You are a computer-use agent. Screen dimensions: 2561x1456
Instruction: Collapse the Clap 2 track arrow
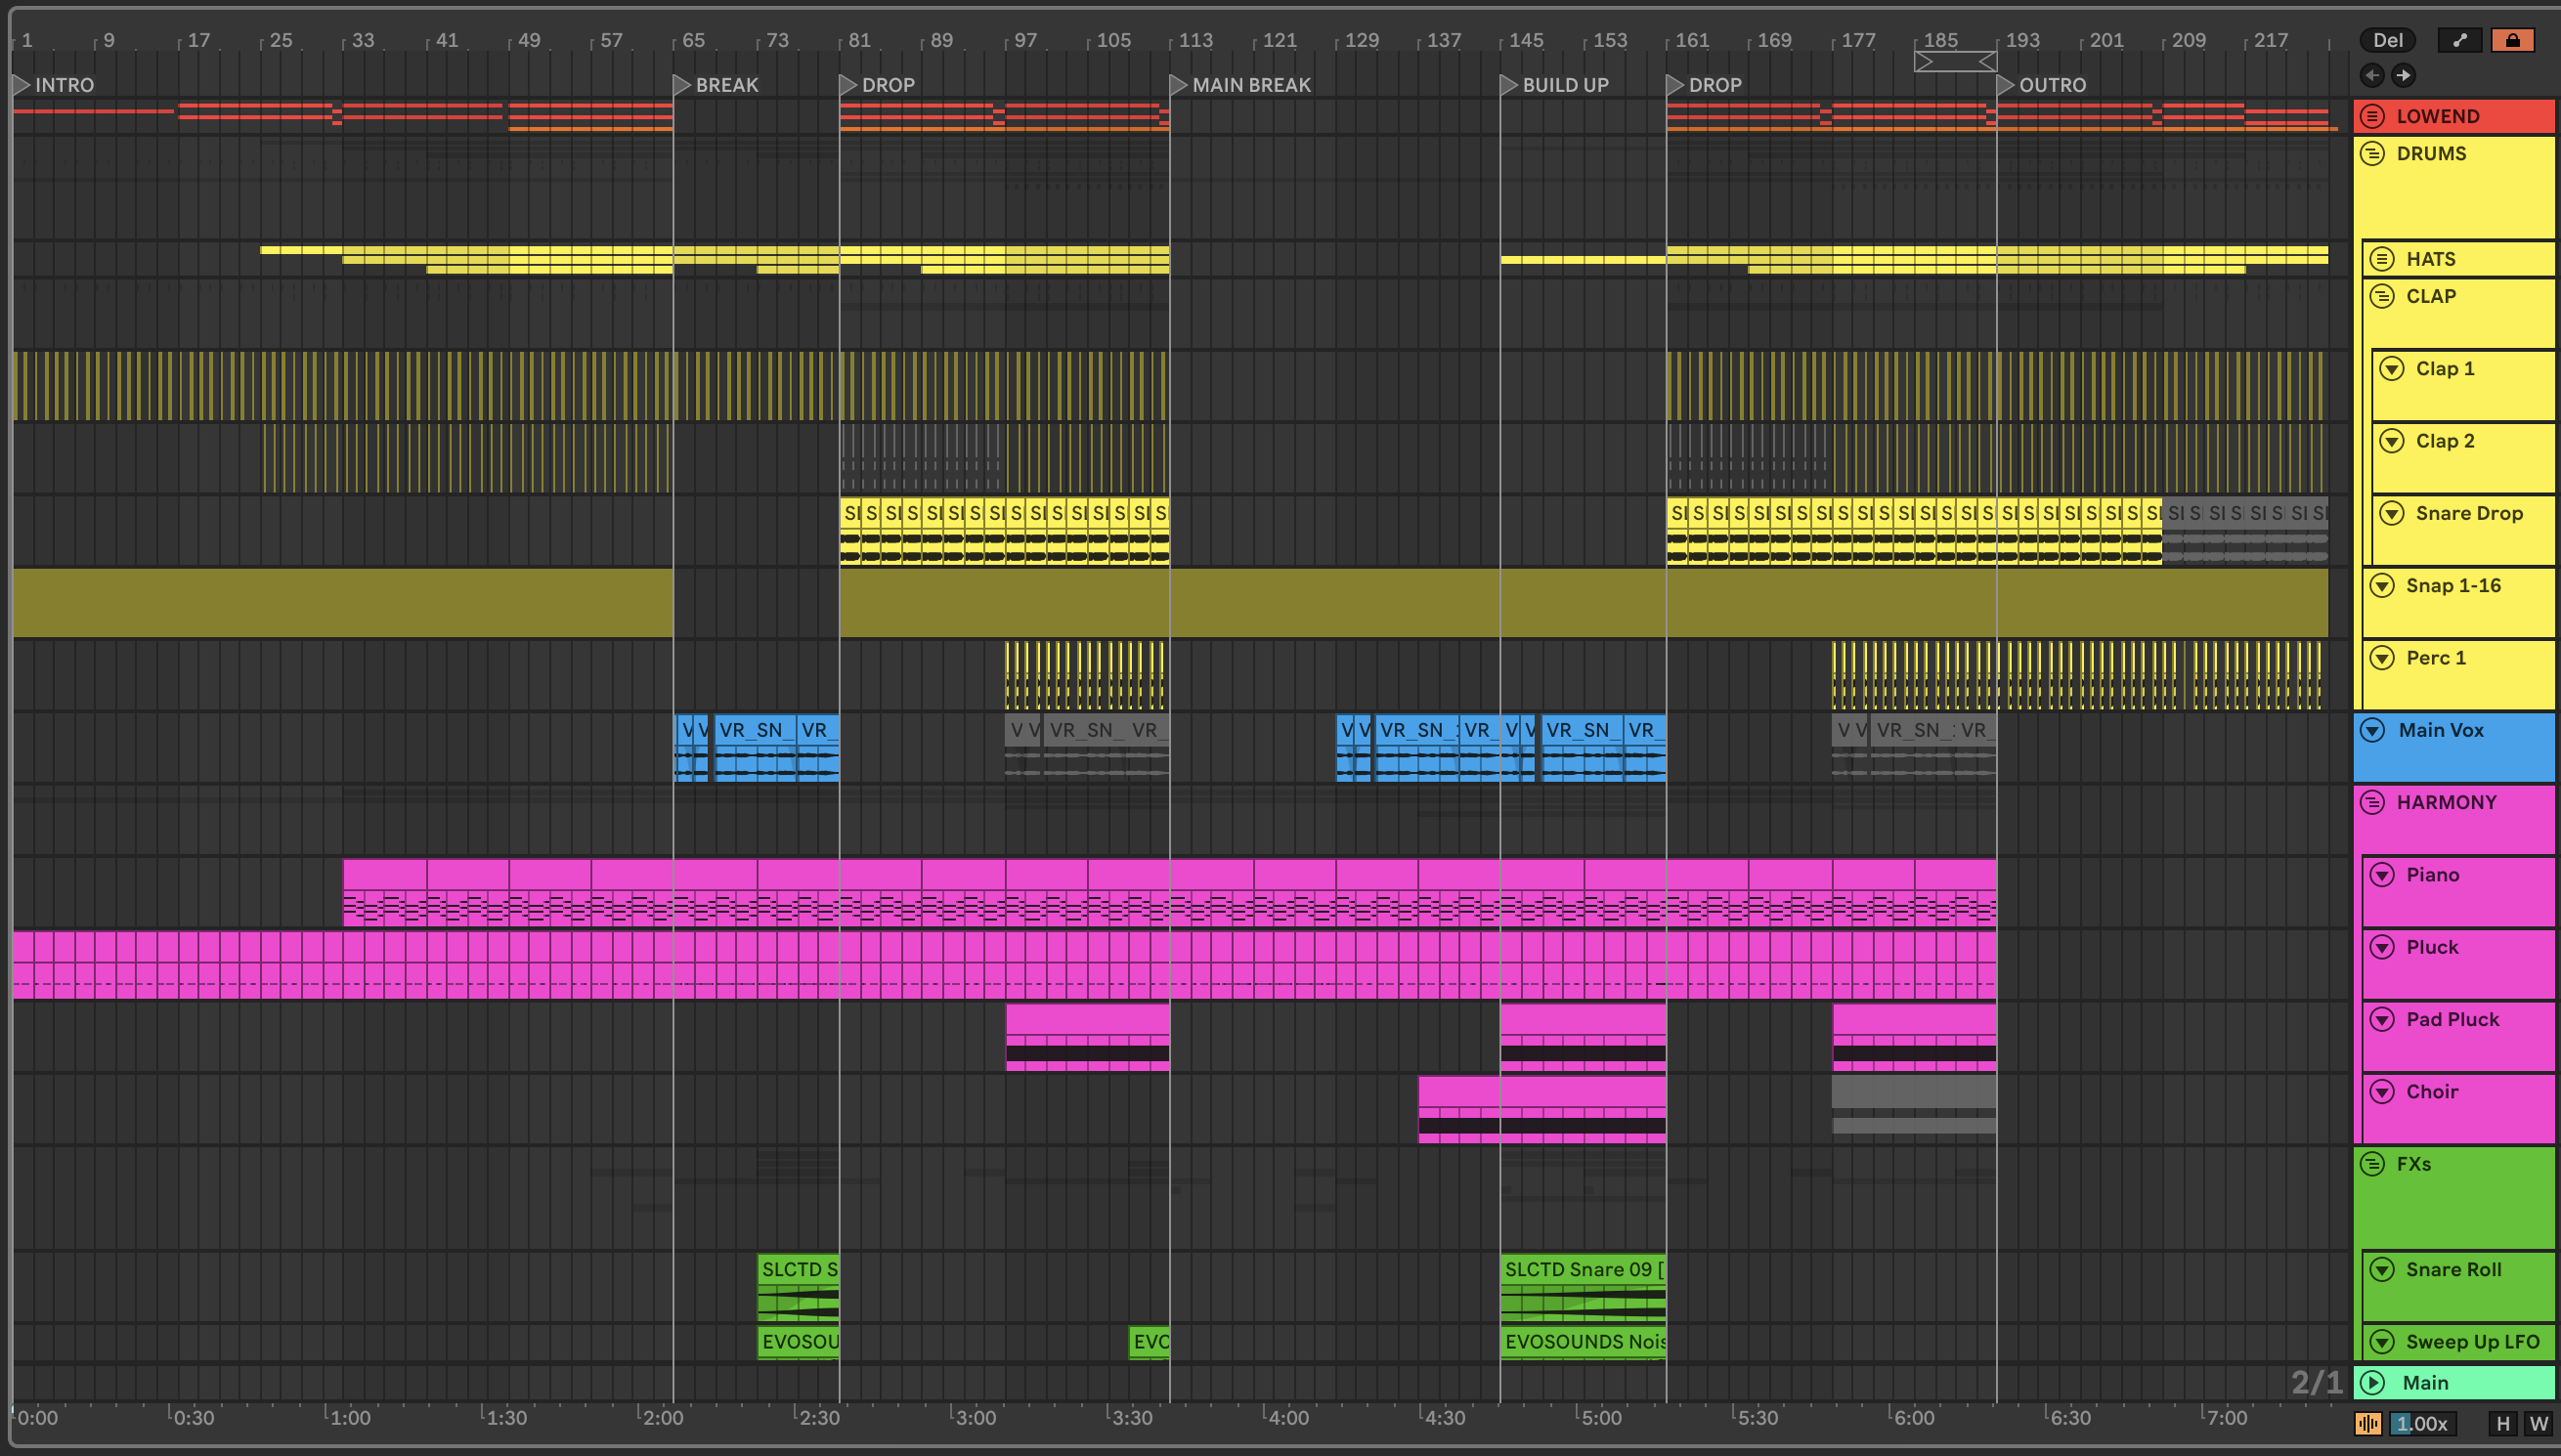pos(2391,441)
